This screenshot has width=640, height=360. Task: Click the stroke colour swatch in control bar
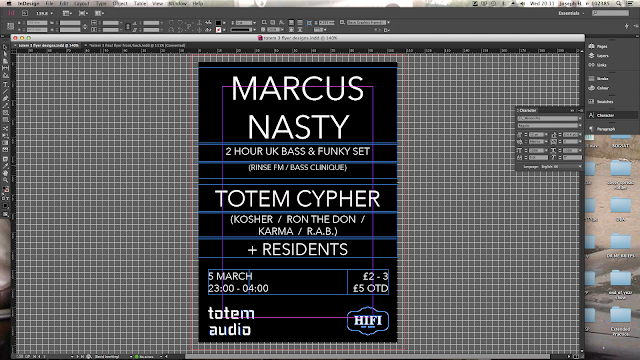point(219,30)
